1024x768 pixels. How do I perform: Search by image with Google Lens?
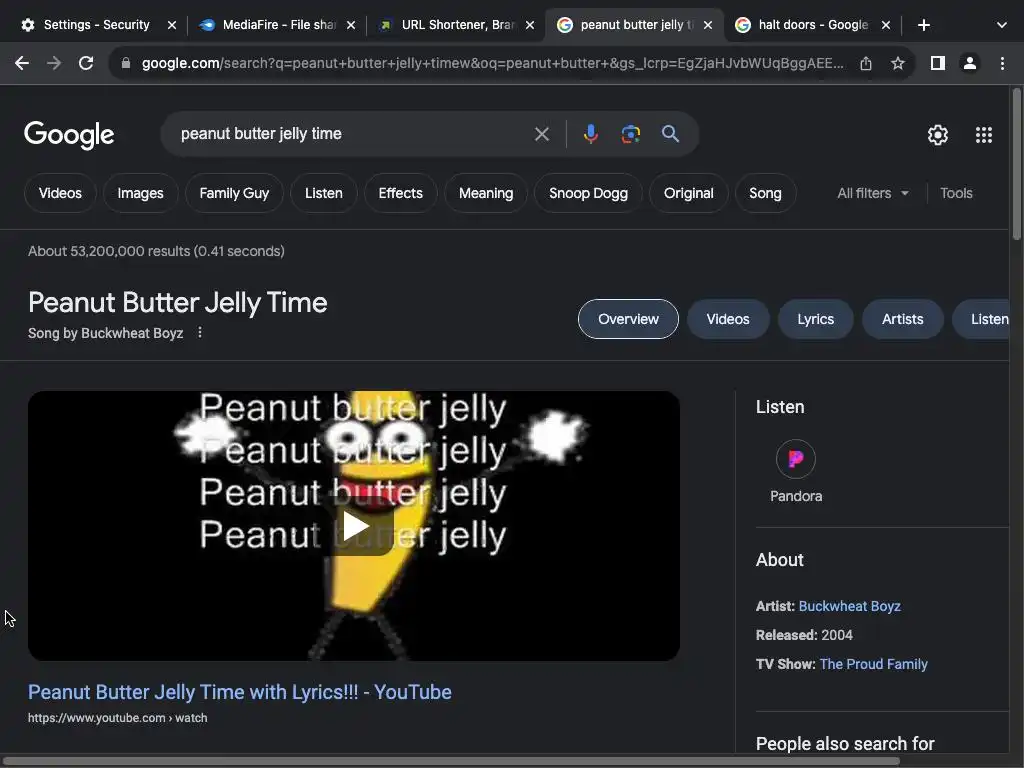pos(630,134)
